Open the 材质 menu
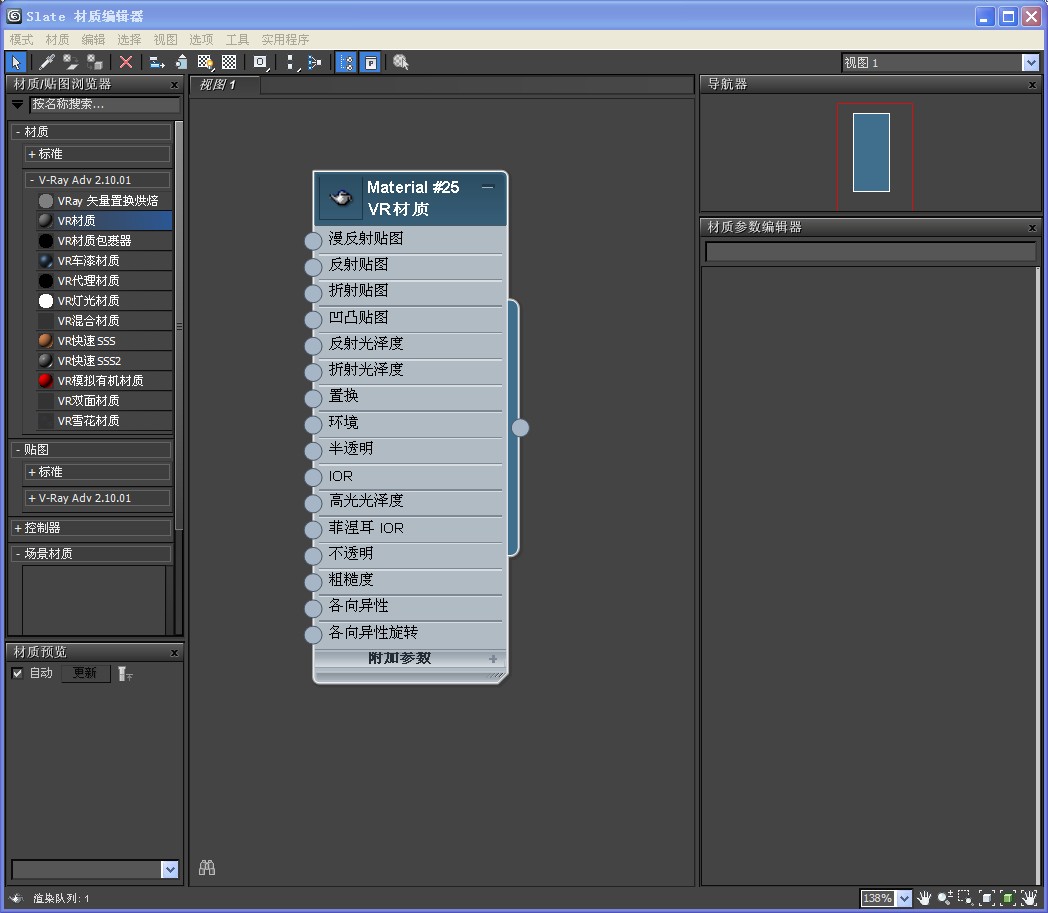This screenshot has width=1048, height=913. coord(57,39)
